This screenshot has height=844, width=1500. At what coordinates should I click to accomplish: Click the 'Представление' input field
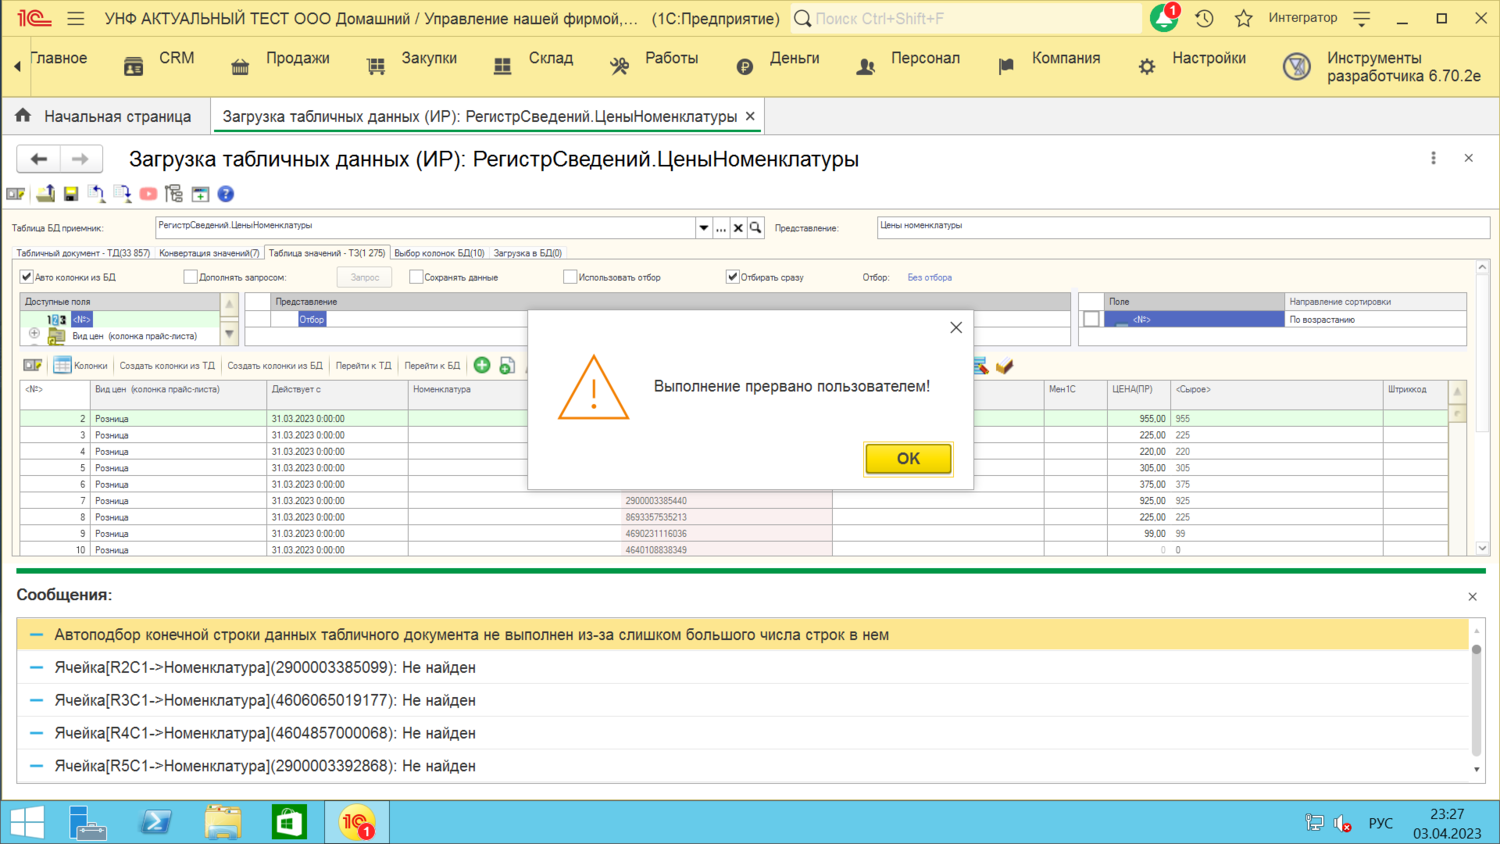point(1182,227)
